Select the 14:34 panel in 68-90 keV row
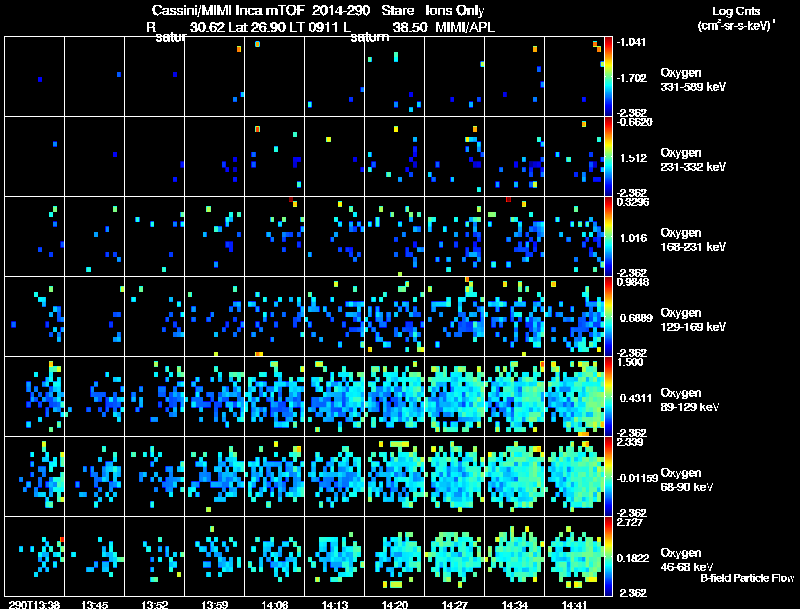The image size is (800, 609). [x=514, y=476]
